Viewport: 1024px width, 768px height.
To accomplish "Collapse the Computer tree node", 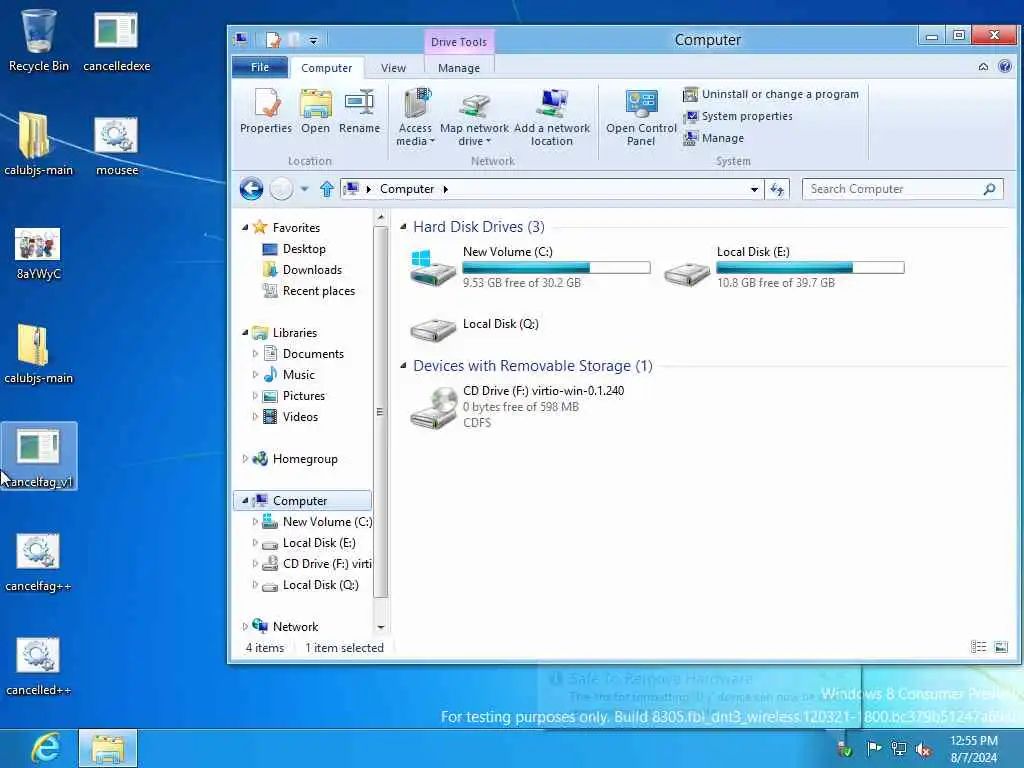I will [x=245, y=500].
